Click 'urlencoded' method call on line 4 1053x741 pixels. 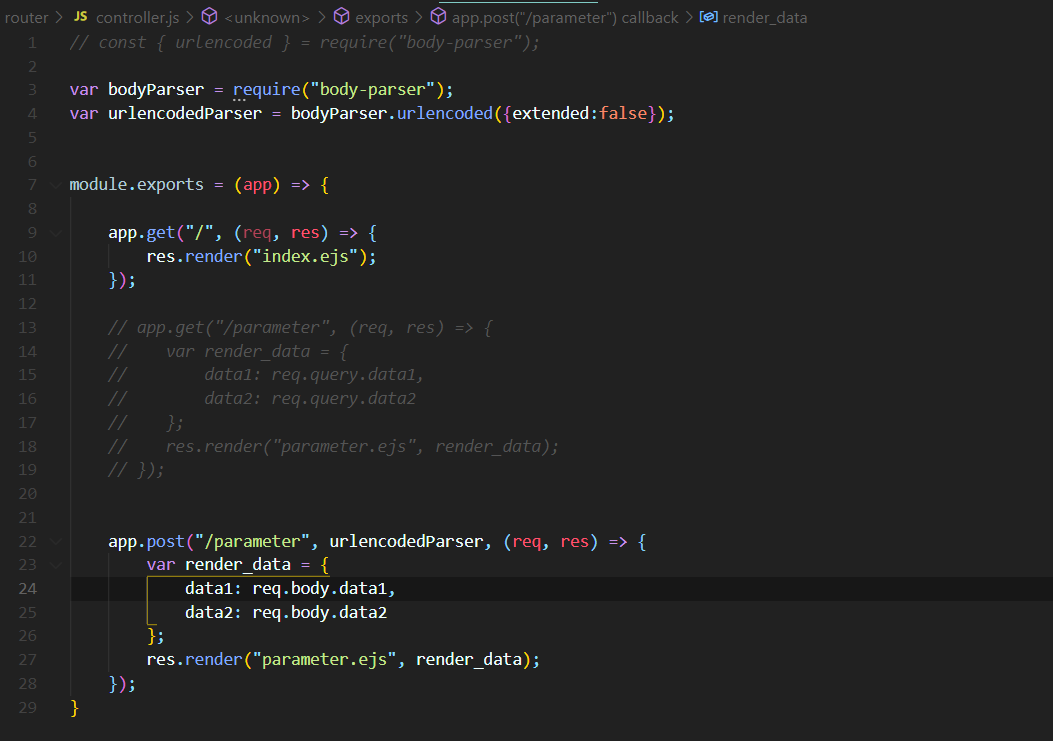click(x=445, y=114)
